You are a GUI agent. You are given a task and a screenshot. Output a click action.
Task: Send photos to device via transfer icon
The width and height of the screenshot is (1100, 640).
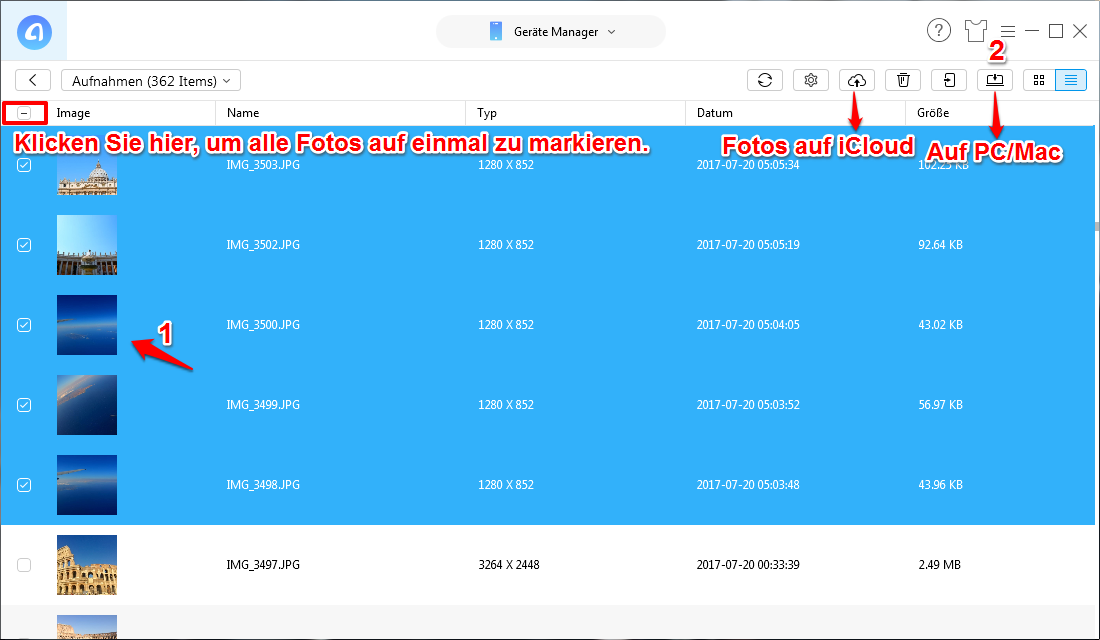(948, 80)
